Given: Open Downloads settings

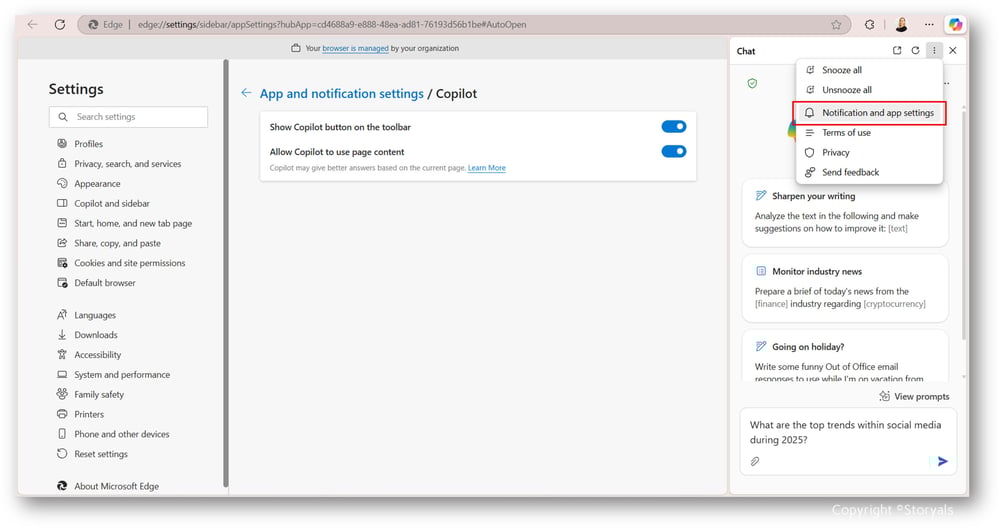Looking at the screenshot, I should pos(87,335).
